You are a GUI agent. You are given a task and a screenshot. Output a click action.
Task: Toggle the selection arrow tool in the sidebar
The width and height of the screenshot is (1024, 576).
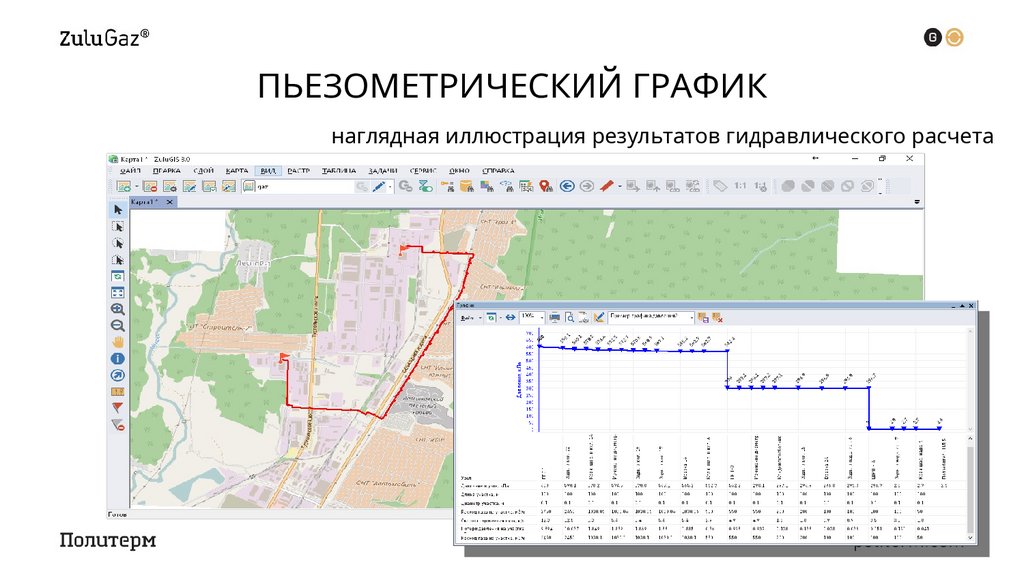118,210
